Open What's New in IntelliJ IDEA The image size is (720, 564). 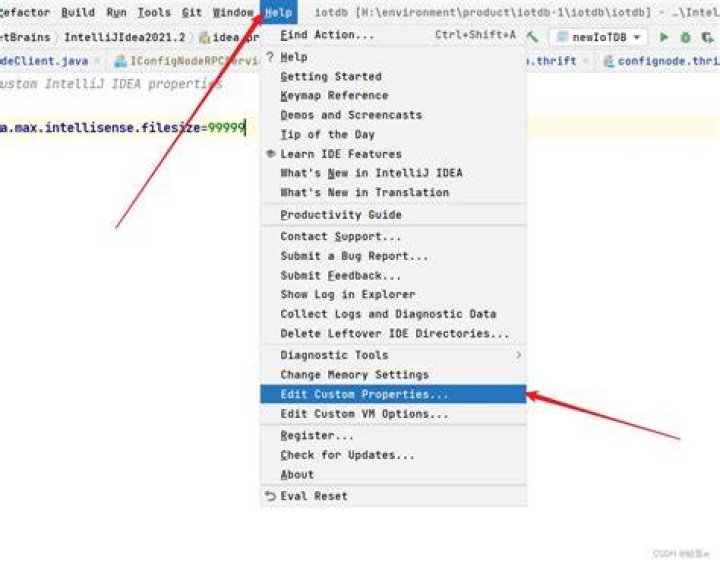coord(393,173)
